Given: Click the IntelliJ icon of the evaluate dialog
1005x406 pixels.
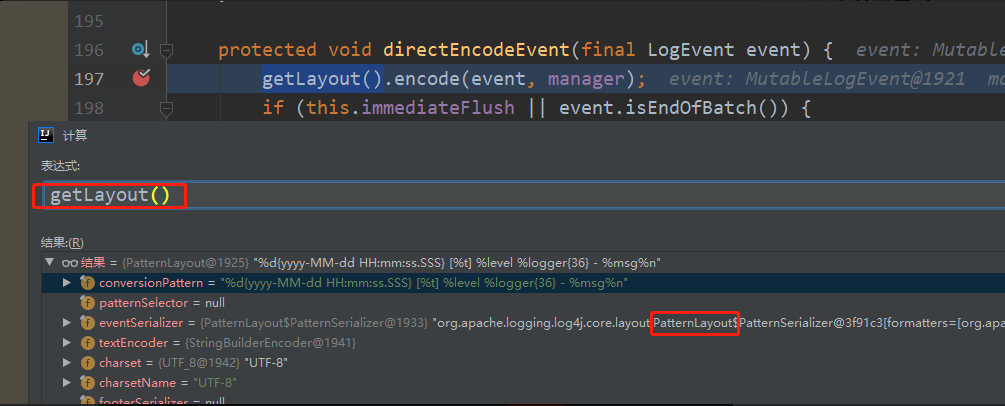Looking at the screenshot, I should 46,135.
